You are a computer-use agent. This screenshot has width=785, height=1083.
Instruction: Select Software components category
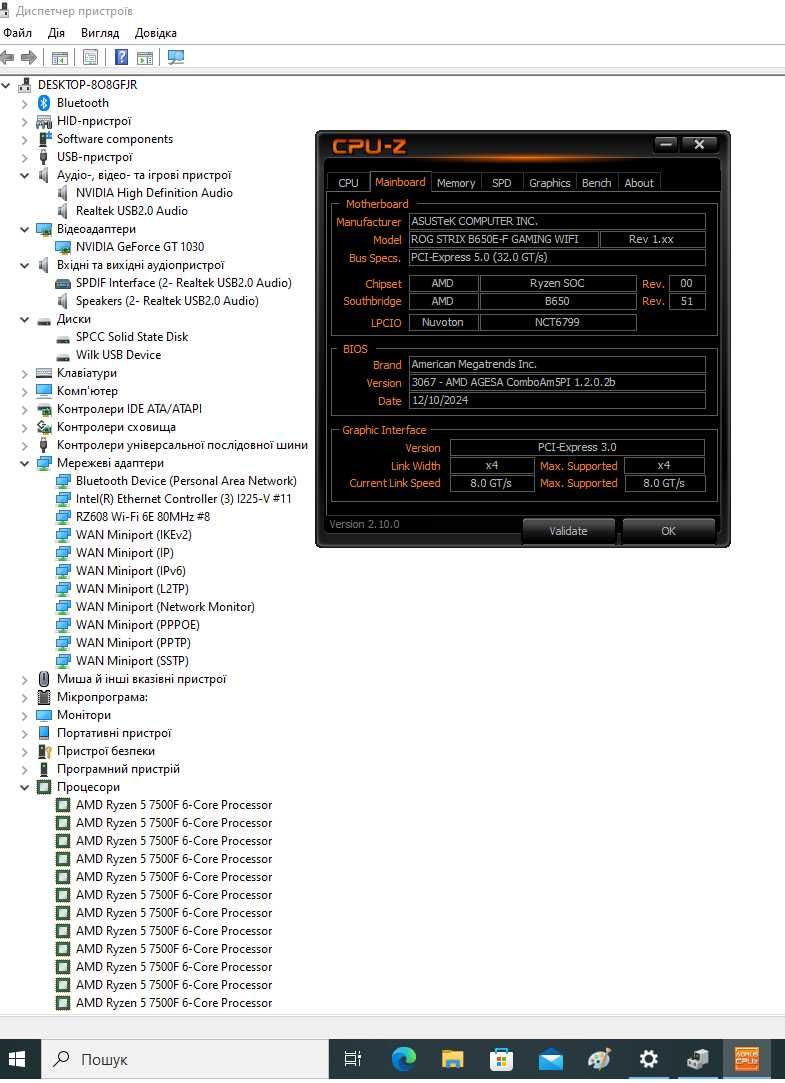[115, 139]
